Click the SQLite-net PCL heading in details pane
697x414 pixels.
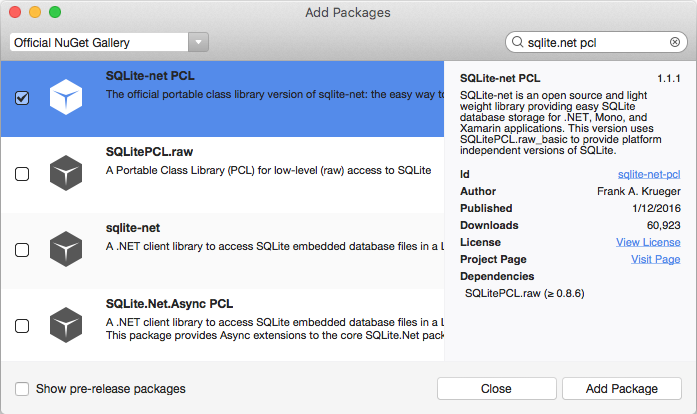[x=500, y=78]
